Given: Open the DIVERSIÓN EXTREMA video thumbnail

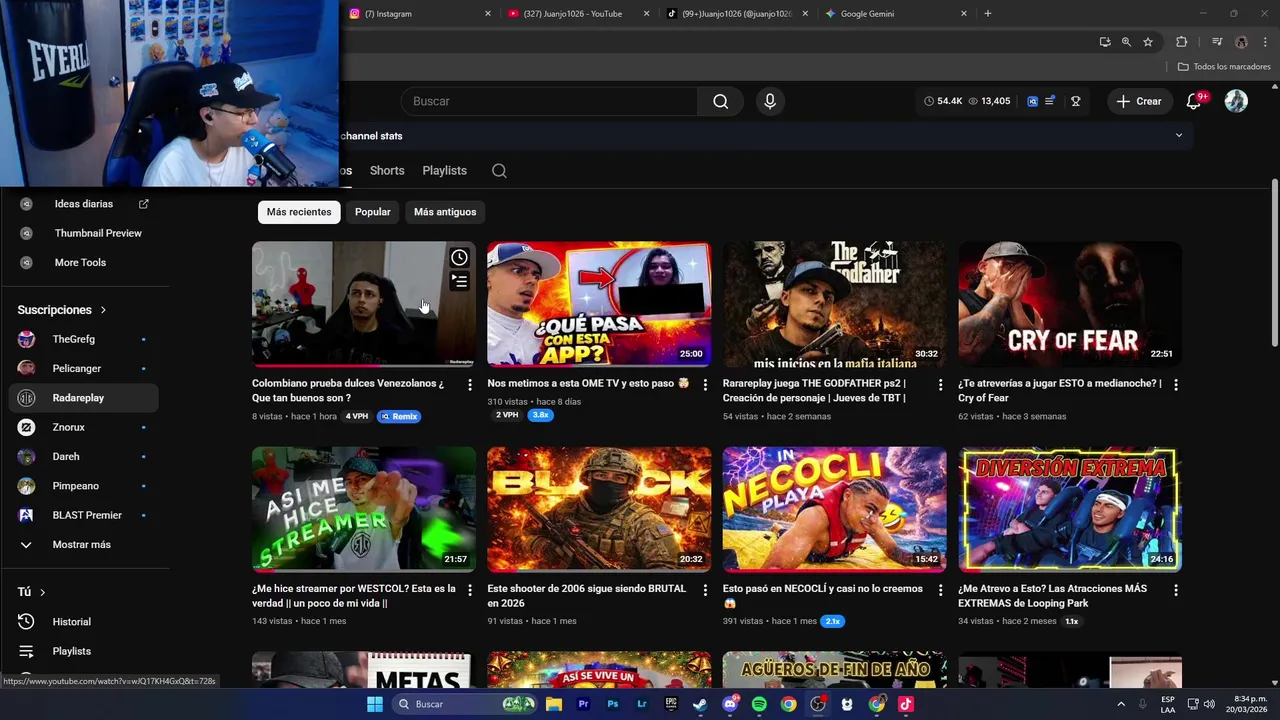Looking at the screenshot, I should (x=1070, y=510).
